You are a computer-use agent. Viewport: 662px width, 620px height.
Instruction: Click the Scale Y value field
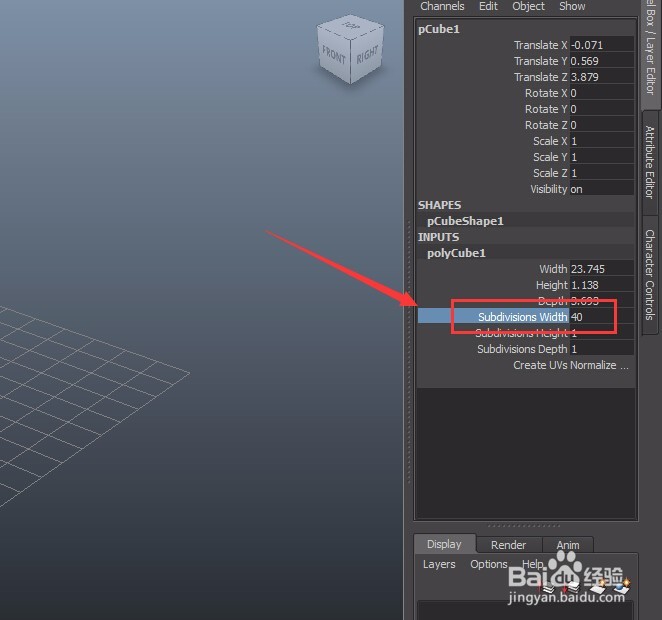pos(602,157)
